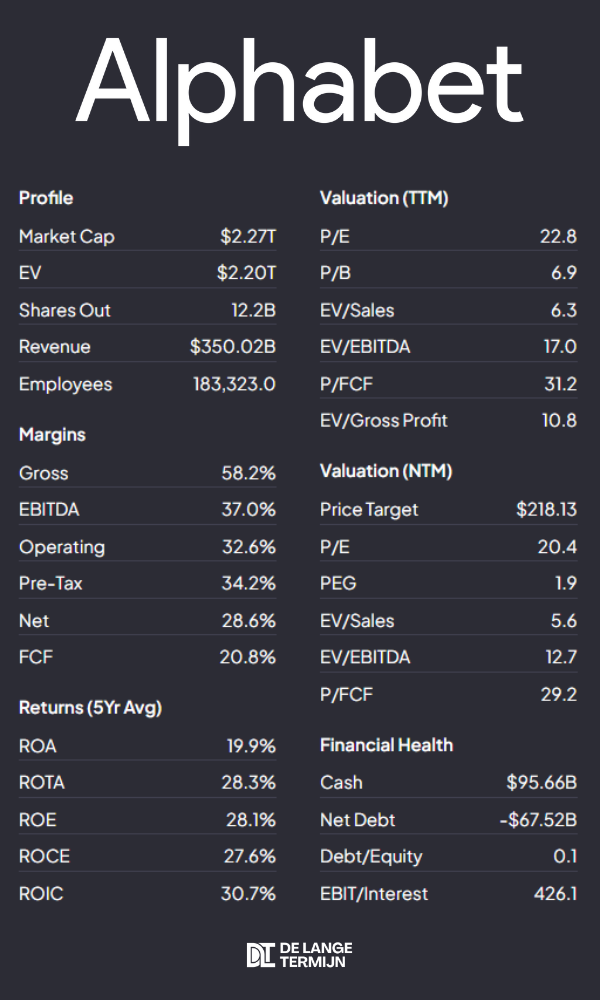Click the Market Cap value $2.27T
Viewport: 600px width, 1000px height.
click(248, 237)
